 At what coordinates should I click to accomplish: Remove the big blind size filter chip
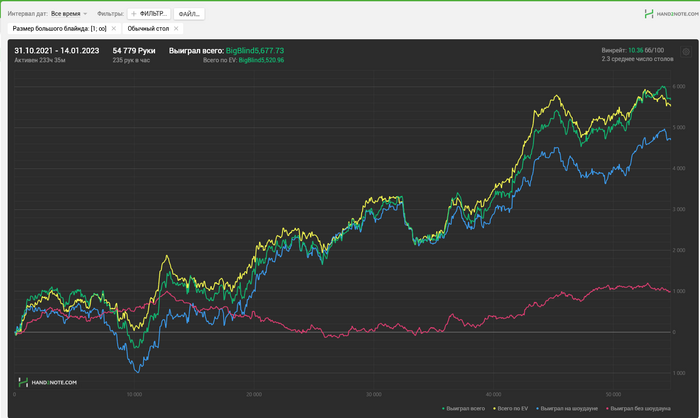[x=113, y=29]
